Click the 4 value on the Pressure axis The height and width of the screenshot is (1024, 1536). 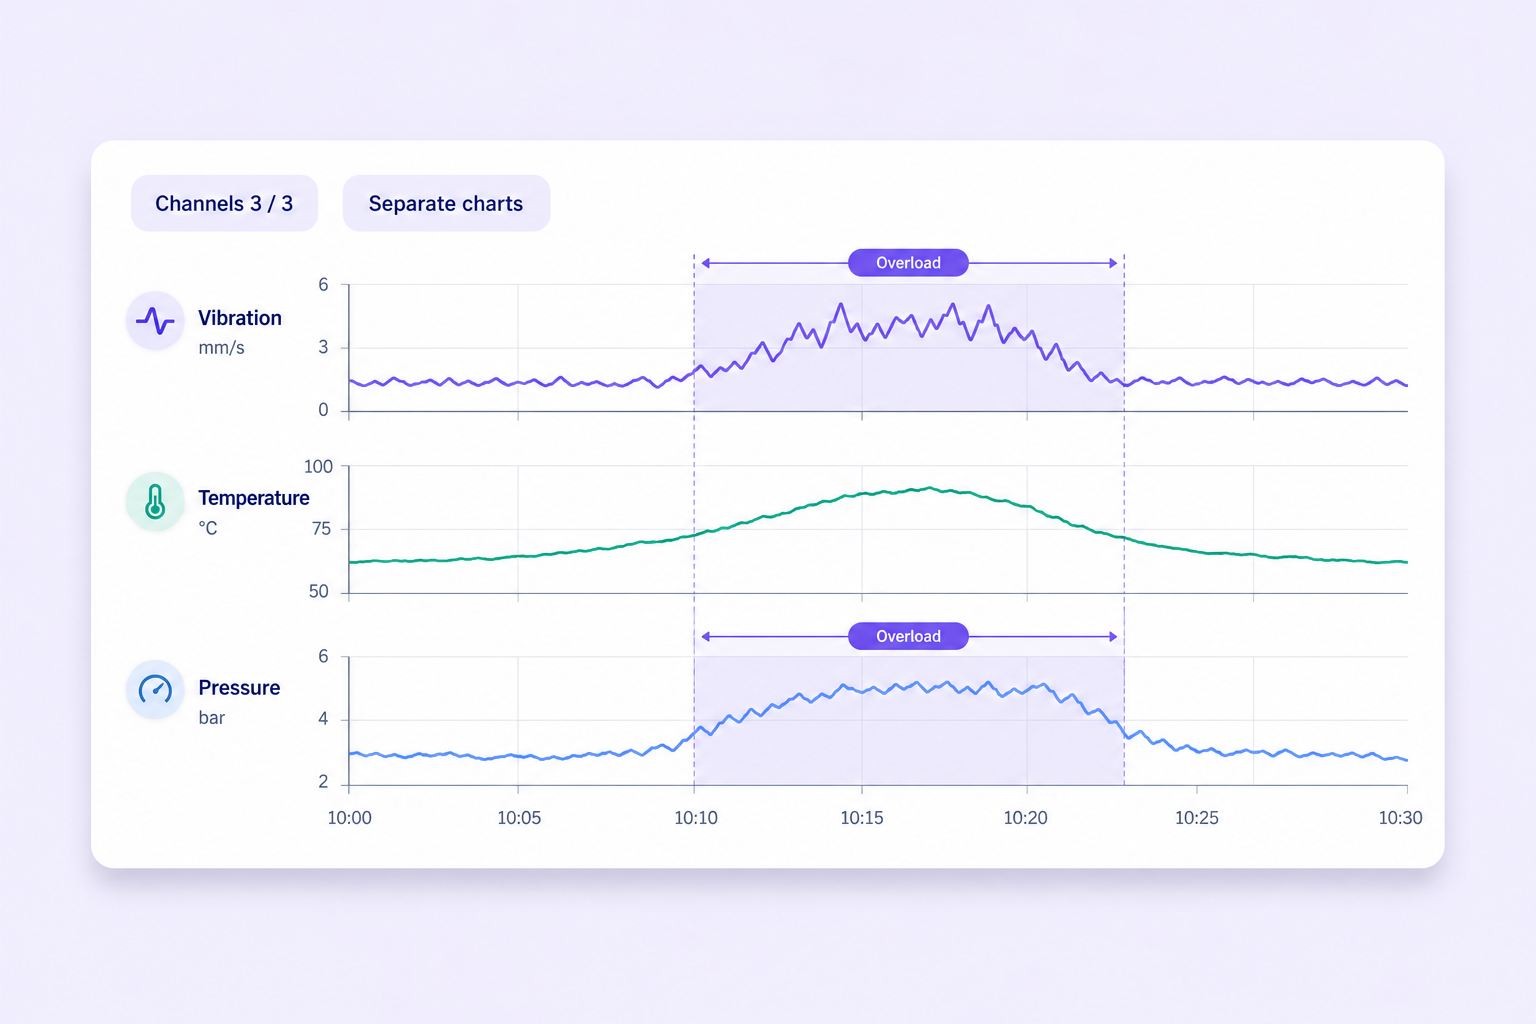pyautogui.click(x=323, y=719)
